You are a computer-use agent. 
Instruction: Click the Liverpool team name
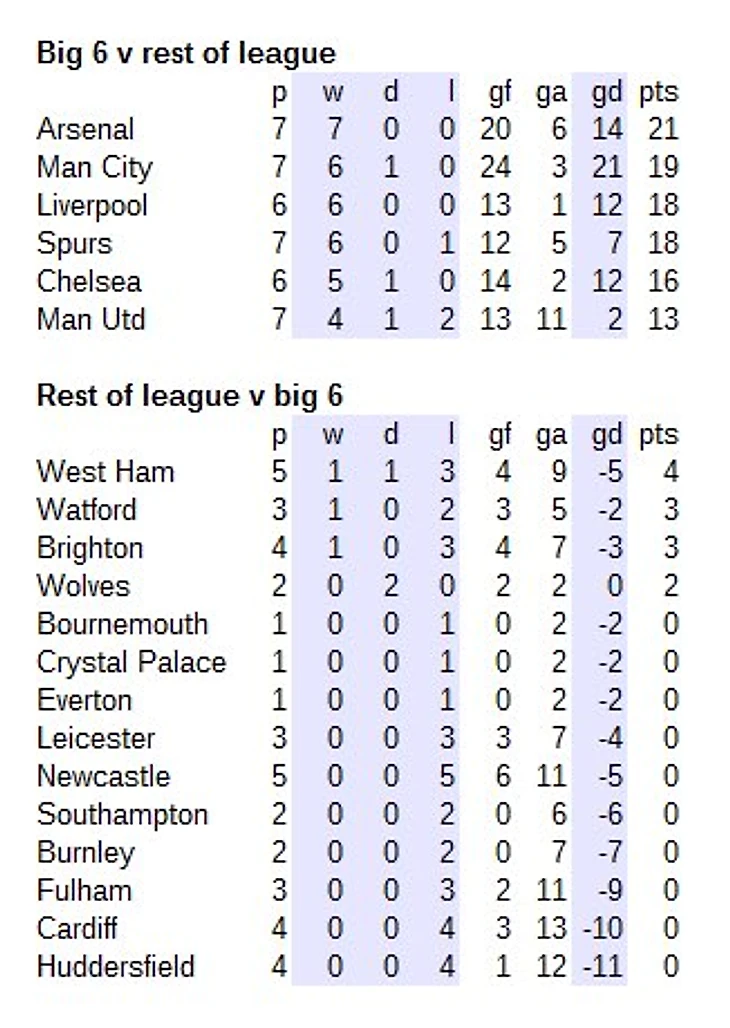[x=92, y=205]
